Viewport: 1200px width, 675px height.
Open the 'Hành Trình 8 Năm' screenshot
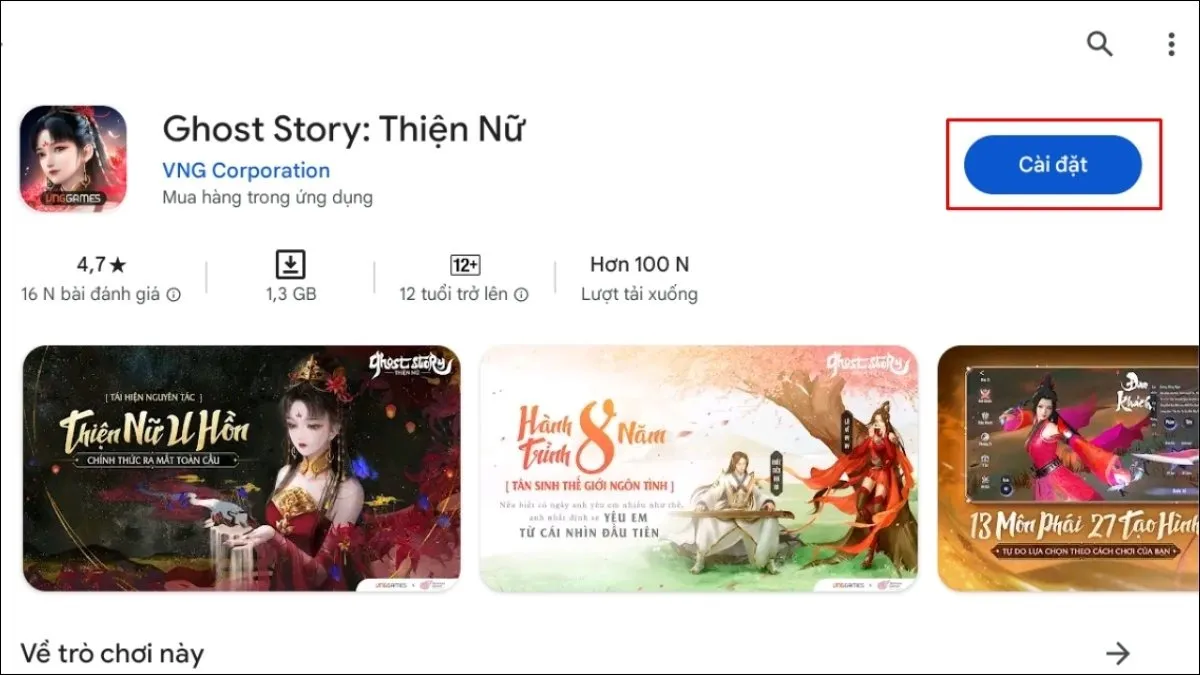[x=698, y=468]
